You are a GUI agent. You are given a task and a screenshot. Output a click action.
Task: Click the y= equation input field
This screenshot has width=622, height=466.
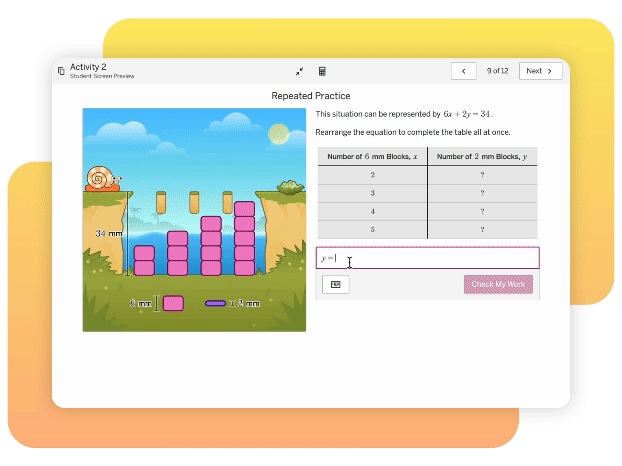click(x=427, y=258)
